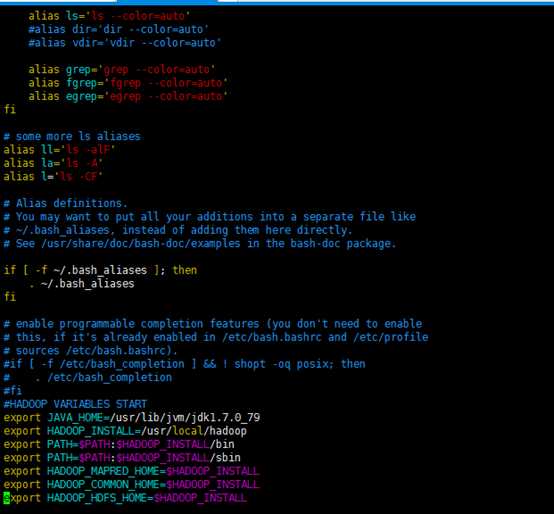Click the comment "# enable programmable completion features"
This screenshot has height=514, width=554.
[213, 324]
